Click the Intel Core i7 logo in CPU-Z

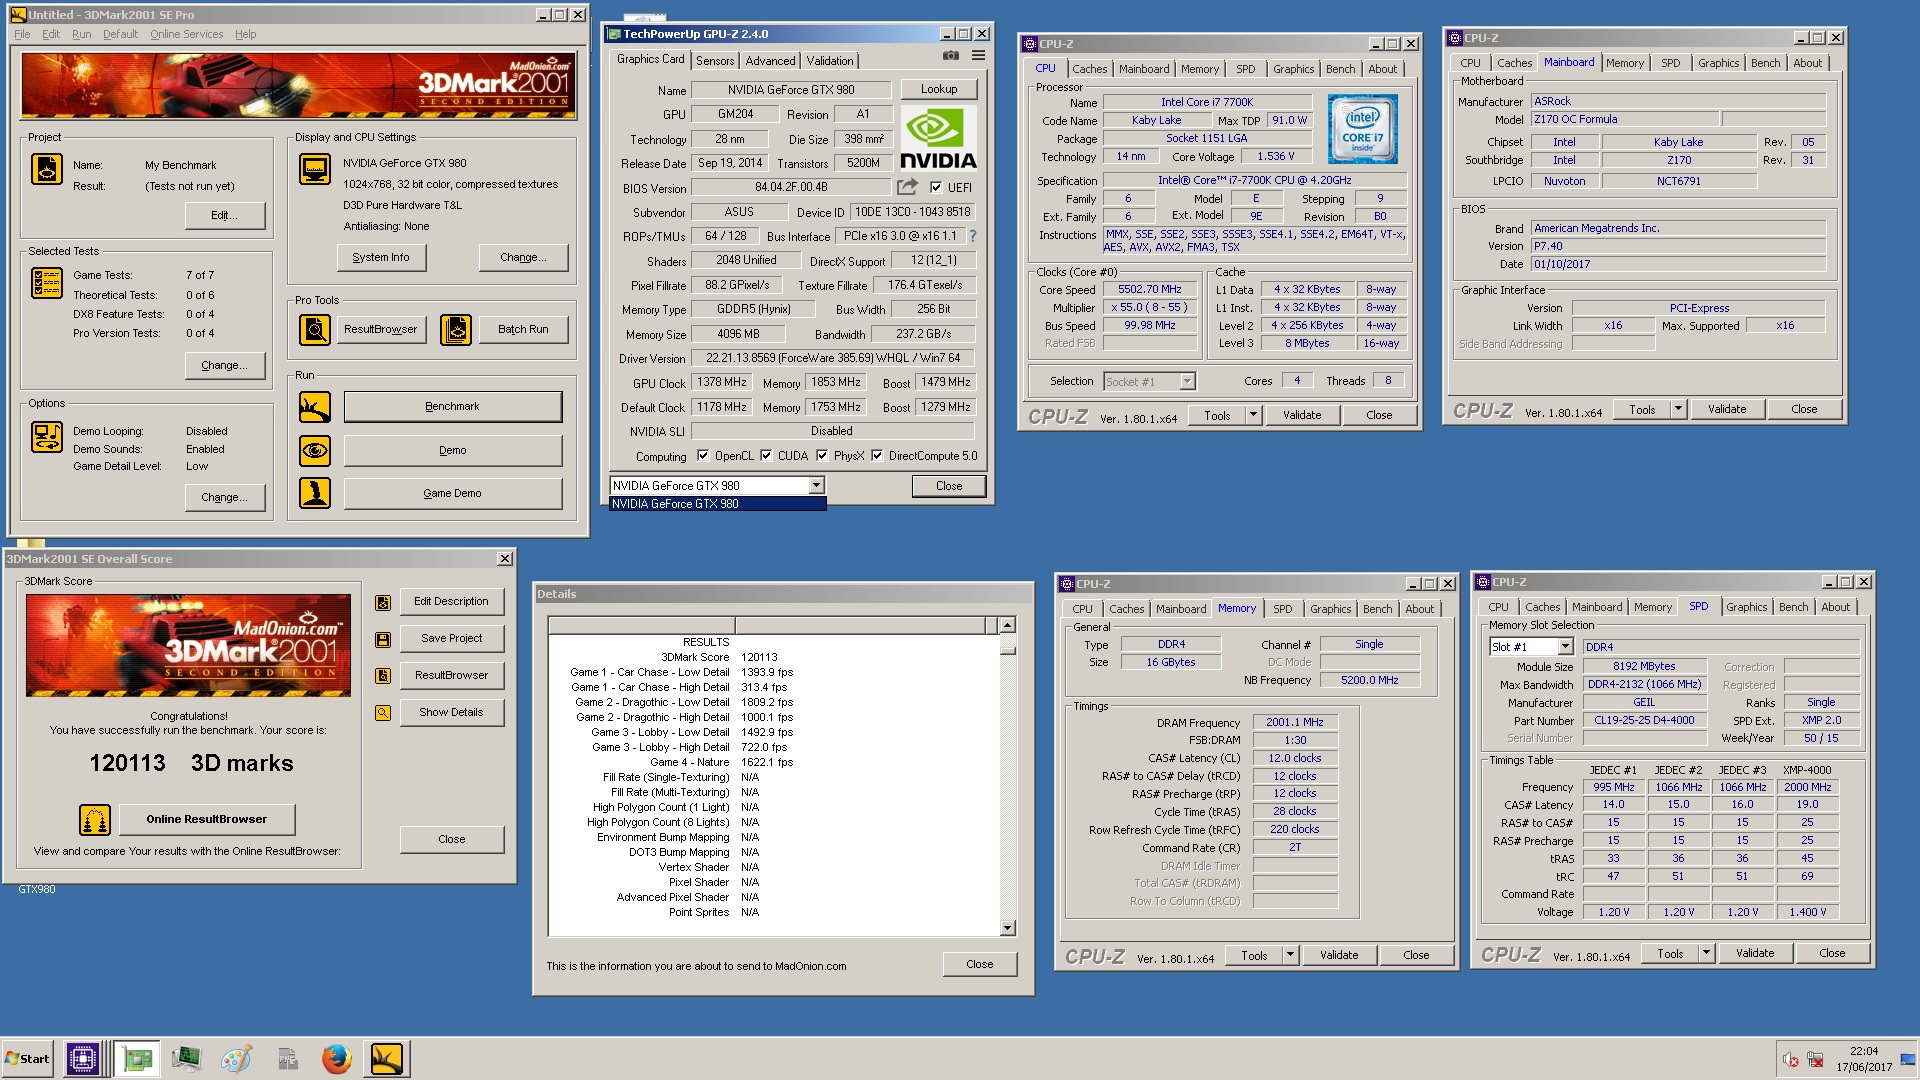tap(1362, 129)
